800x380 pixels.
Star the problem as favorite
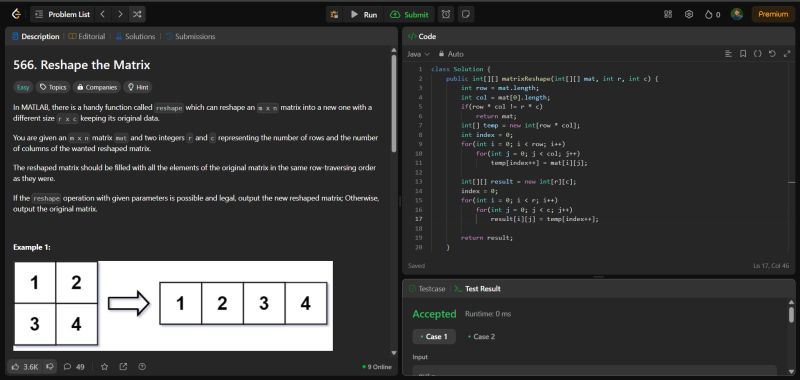(105, 366)
